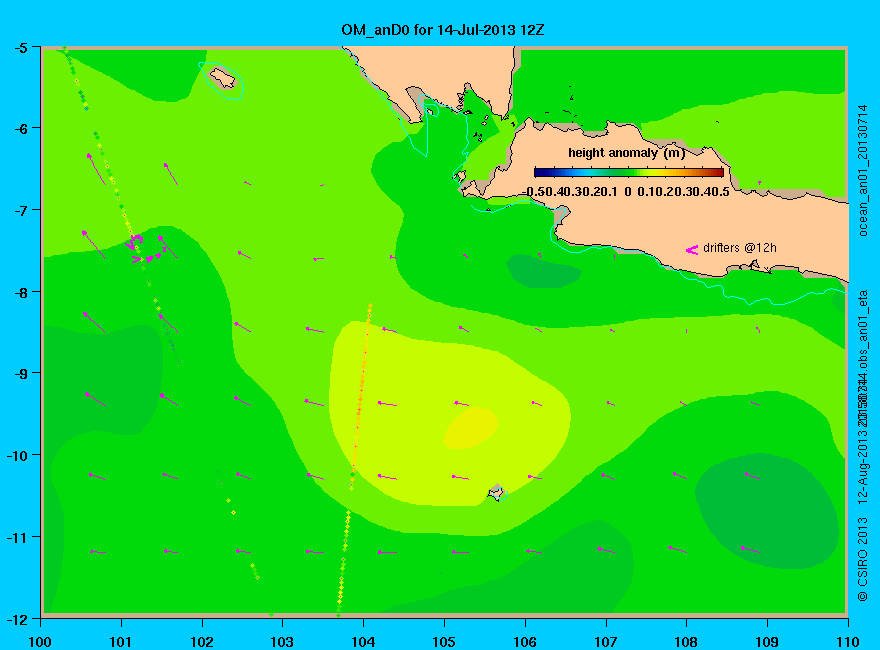Viewport: 880px width, 650px height.
Task: Click the latitude label '-5'
Action: click(x=20, y=48)
